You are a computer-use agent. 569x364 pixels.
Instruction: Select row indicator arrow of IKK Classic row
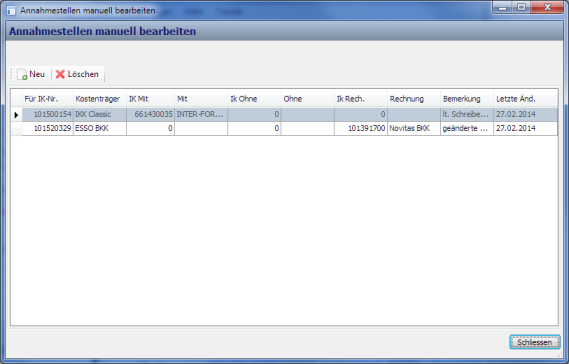click(x=16, y=115)
